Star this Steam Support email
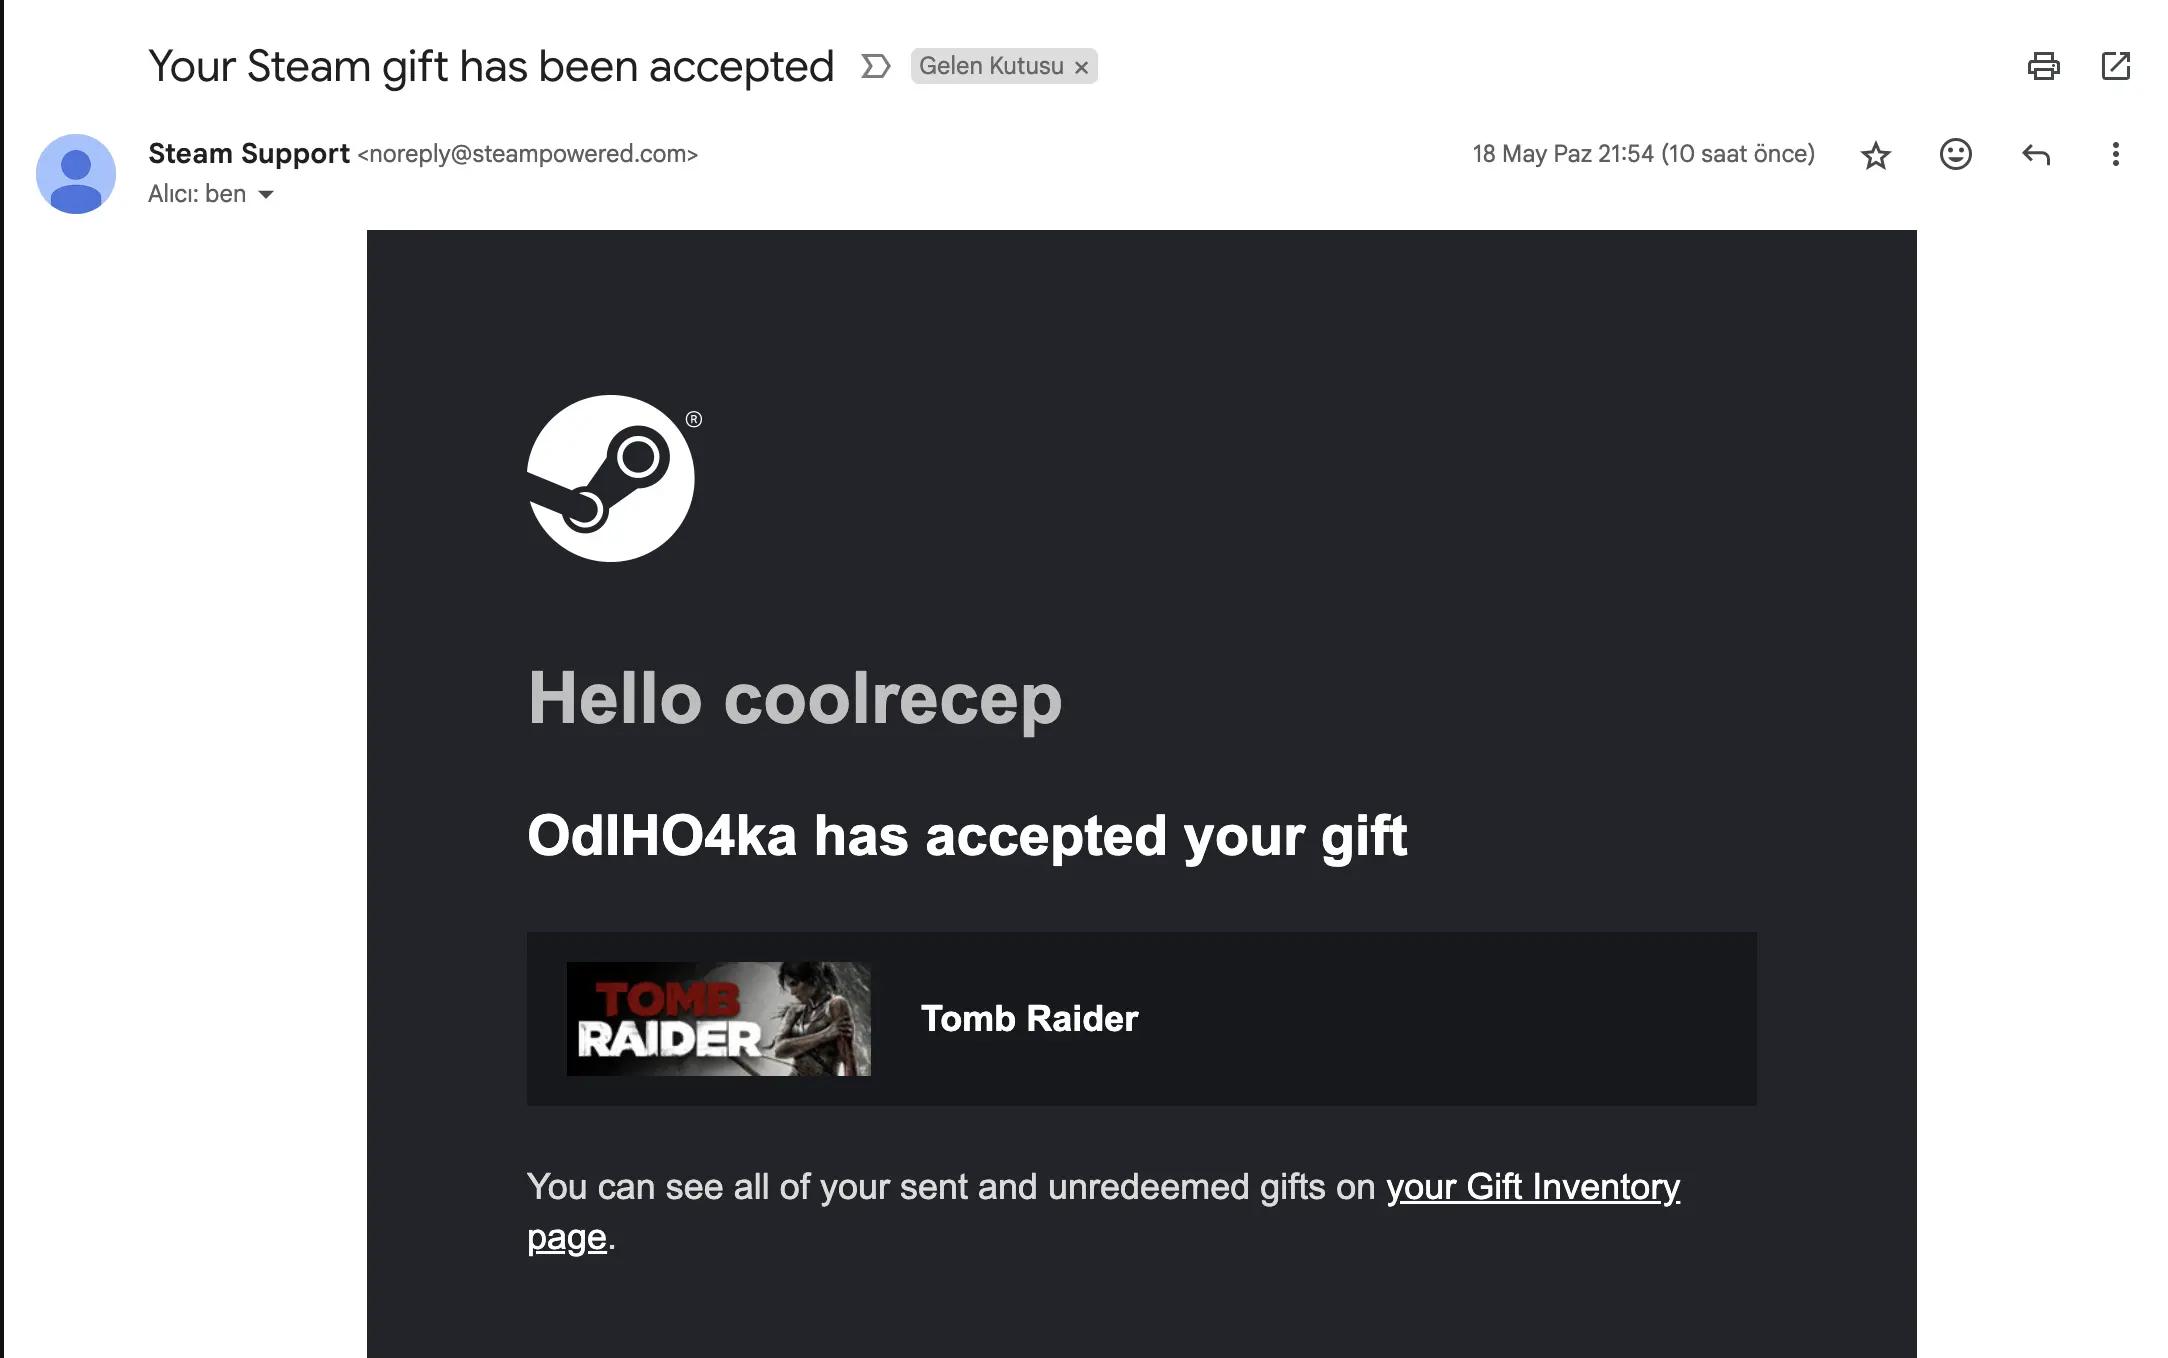Viewport: 2168px width, 1358px height. (x=1876, y=155)
